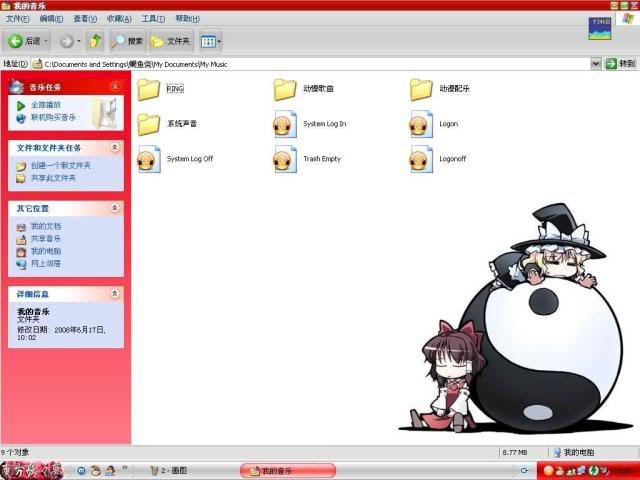Click the Start button on taskbar
This screenshot has width=640, height=480.
(x=31, y=471)
